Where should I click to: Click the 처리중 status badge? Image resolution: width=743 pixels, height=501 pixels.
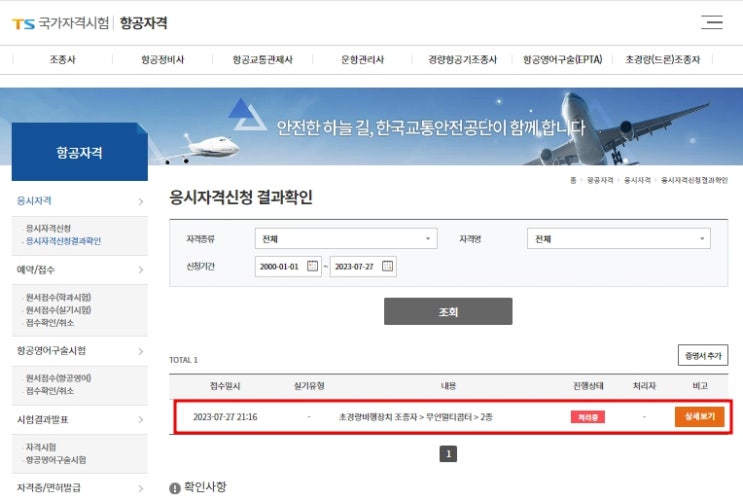(x=588, y=417)
